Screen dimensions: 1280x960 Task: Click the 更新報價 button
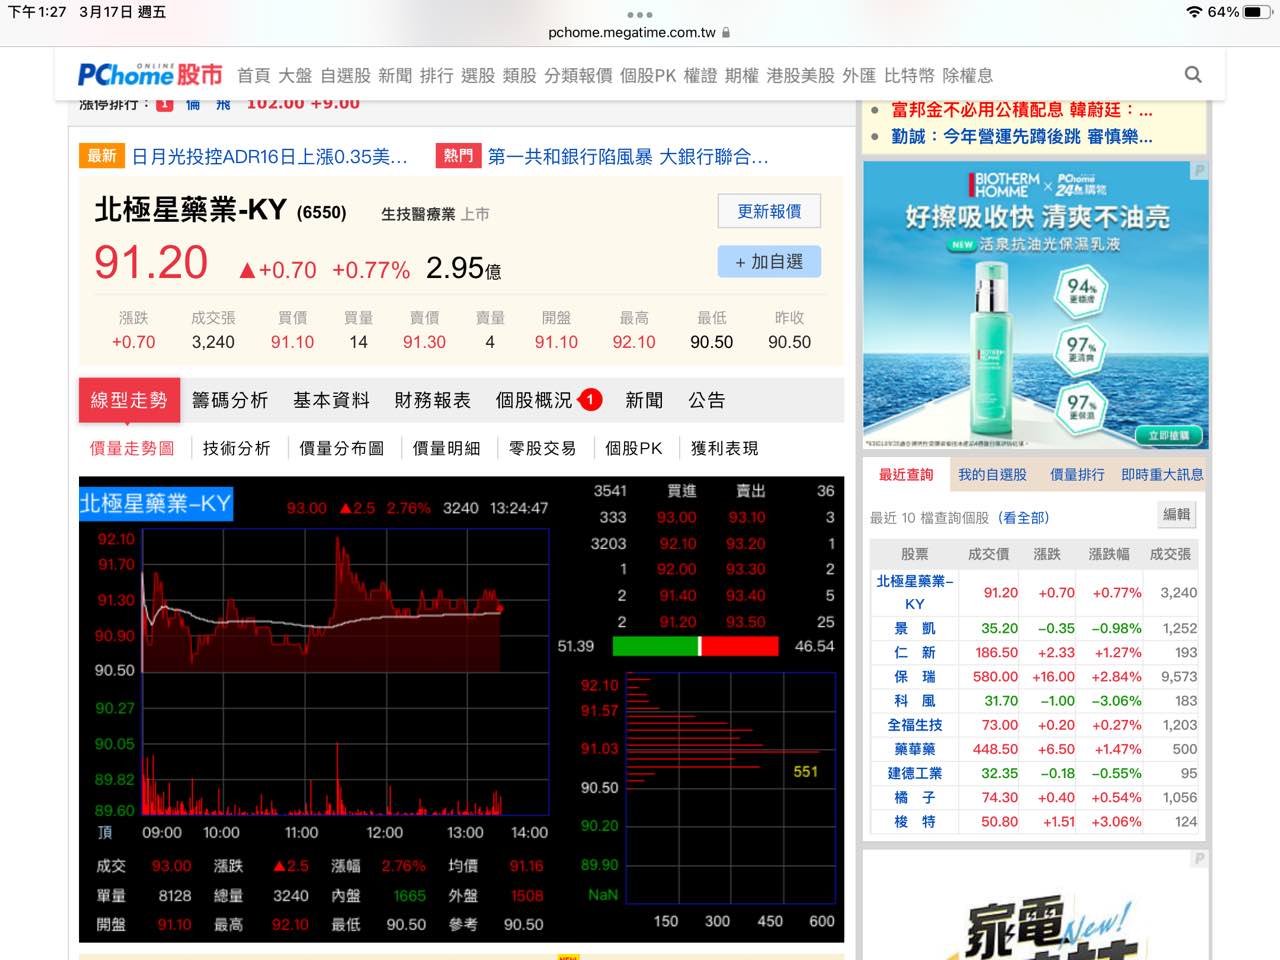769,211
